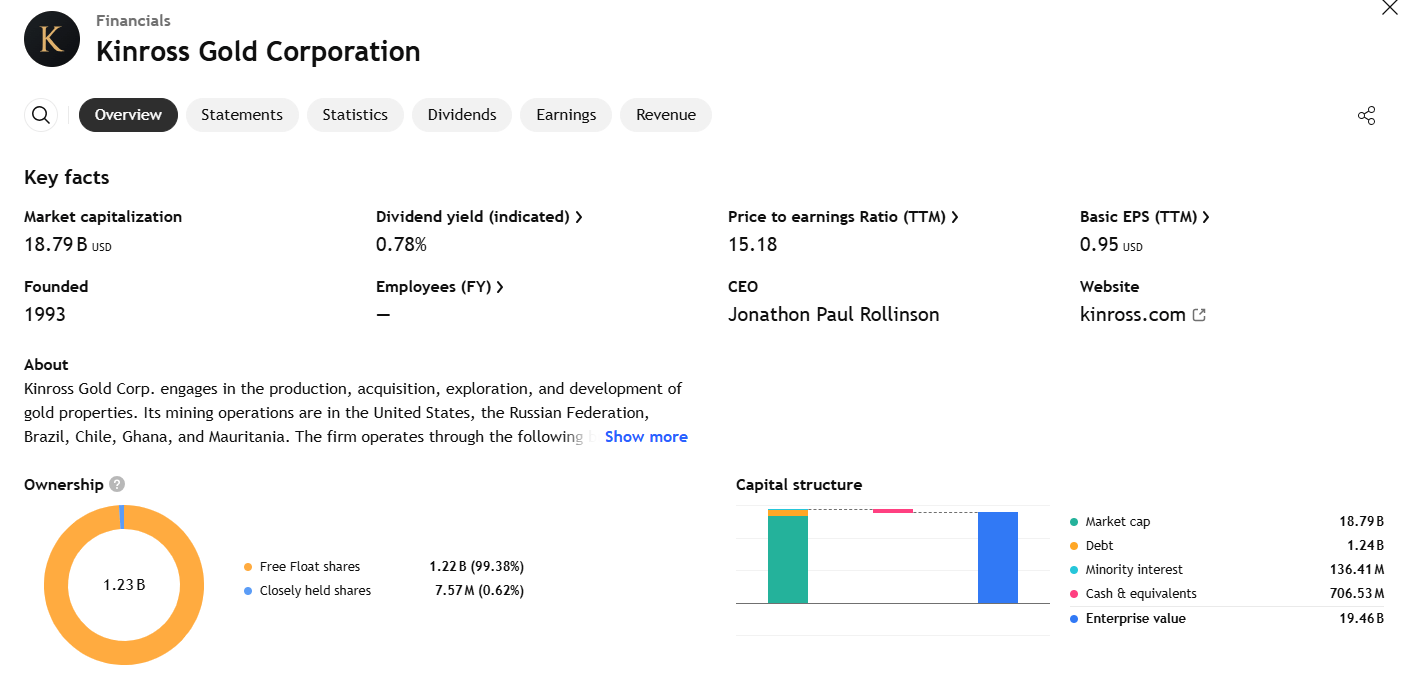The height and width of the screenshot is (681, 1414).
Task: Expand Employees (FY) details
Action: [x=439, y=287]
